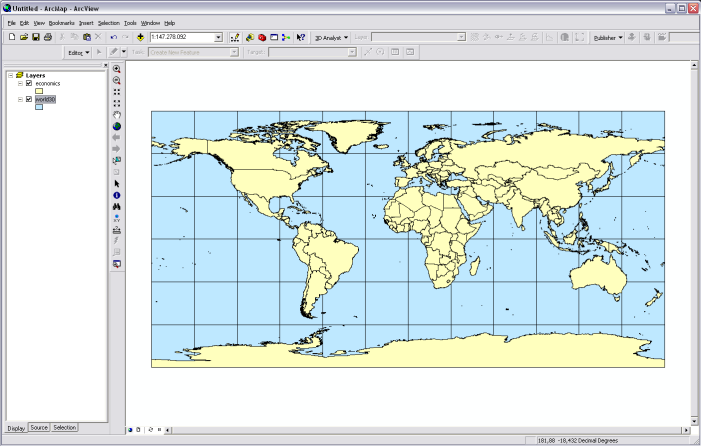Open the Insert menu
The width and height of the screenshot is (701, 446).
click(86, 23)
